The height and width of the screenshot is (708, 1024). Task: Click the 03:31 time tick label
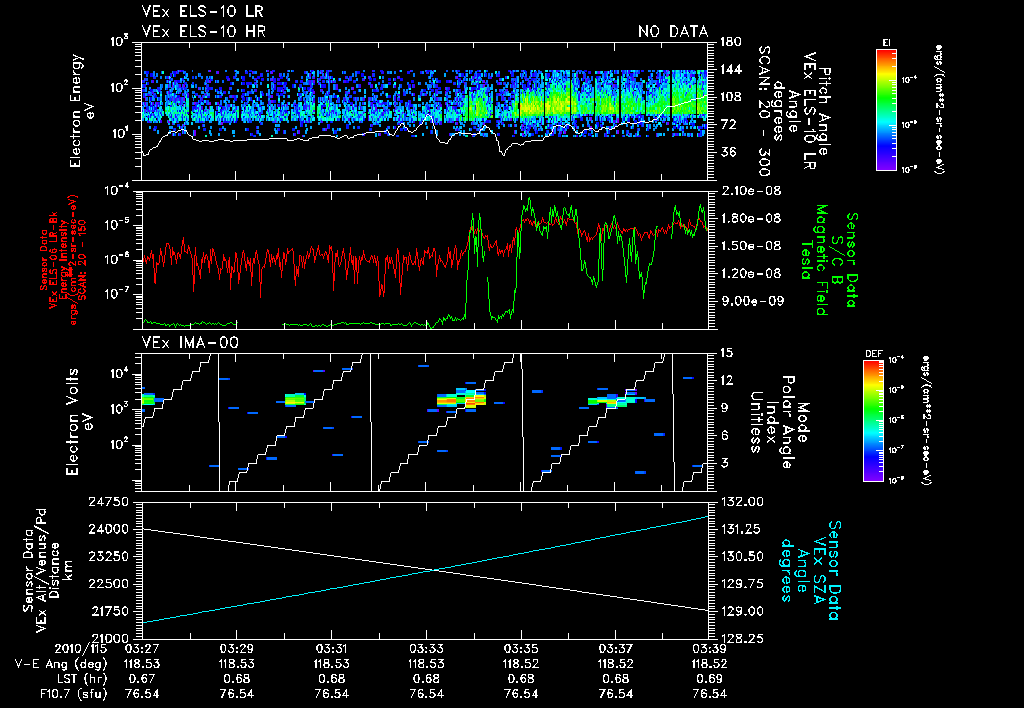tap(332, 650)
